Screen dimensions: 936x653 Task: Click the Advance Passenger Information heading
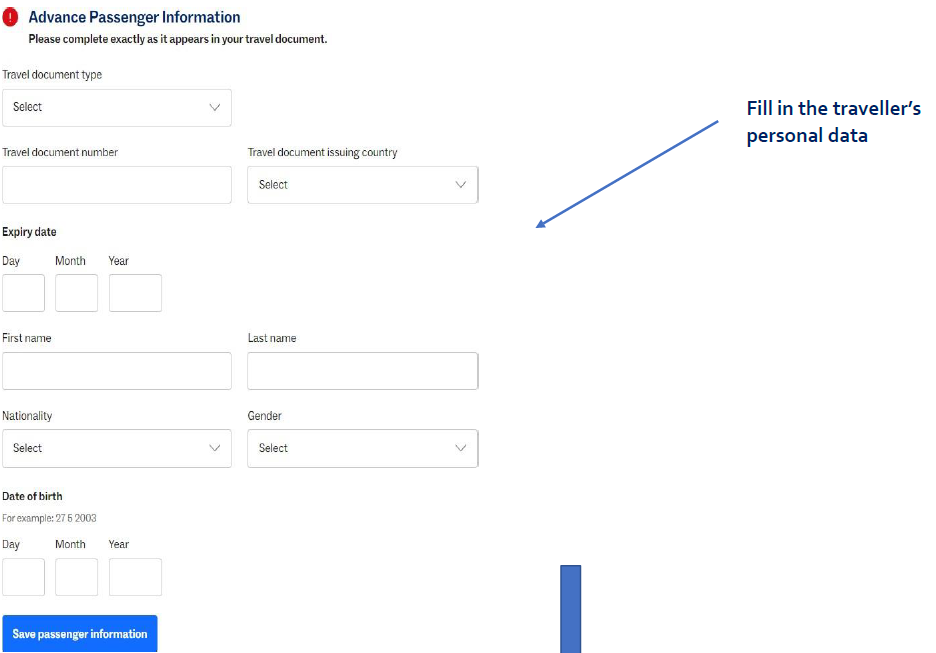(134, 17)
